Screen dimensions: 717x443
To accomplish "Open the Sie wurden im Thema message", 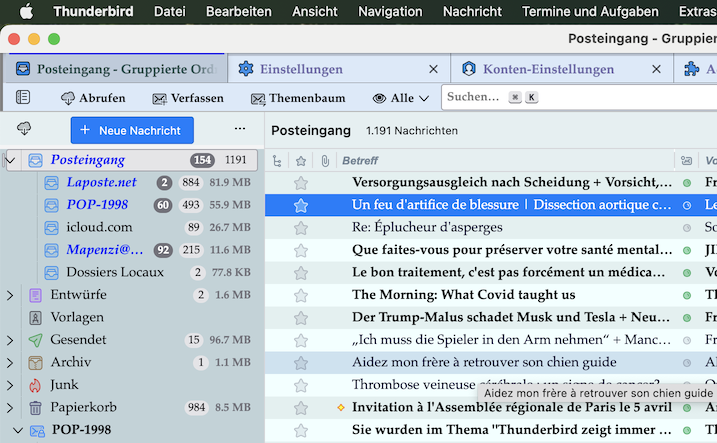I will (512, 430).
